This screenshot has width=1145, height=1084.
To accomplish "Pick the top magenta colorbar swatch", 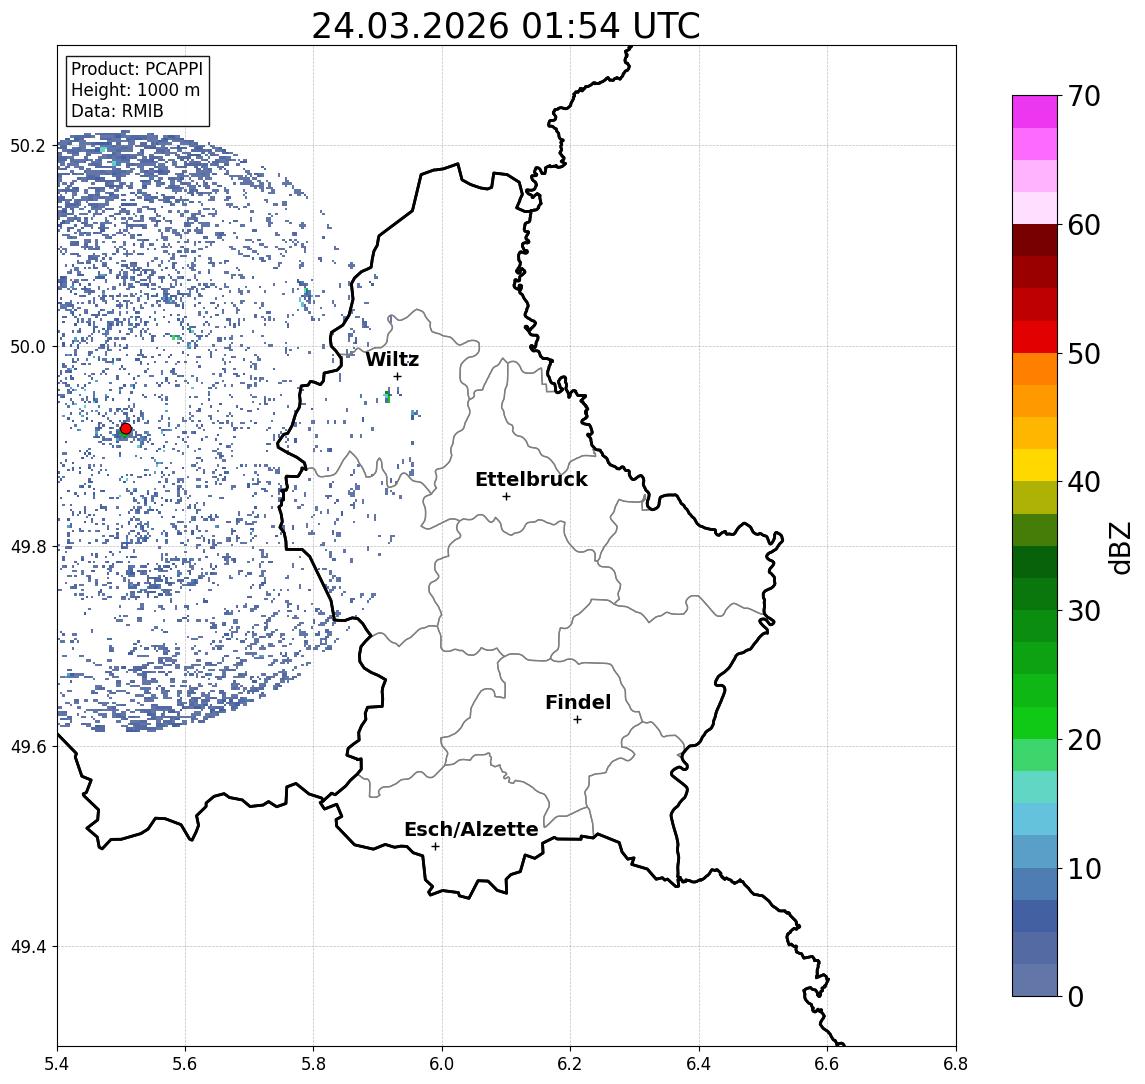I will tap(1035, 112).
